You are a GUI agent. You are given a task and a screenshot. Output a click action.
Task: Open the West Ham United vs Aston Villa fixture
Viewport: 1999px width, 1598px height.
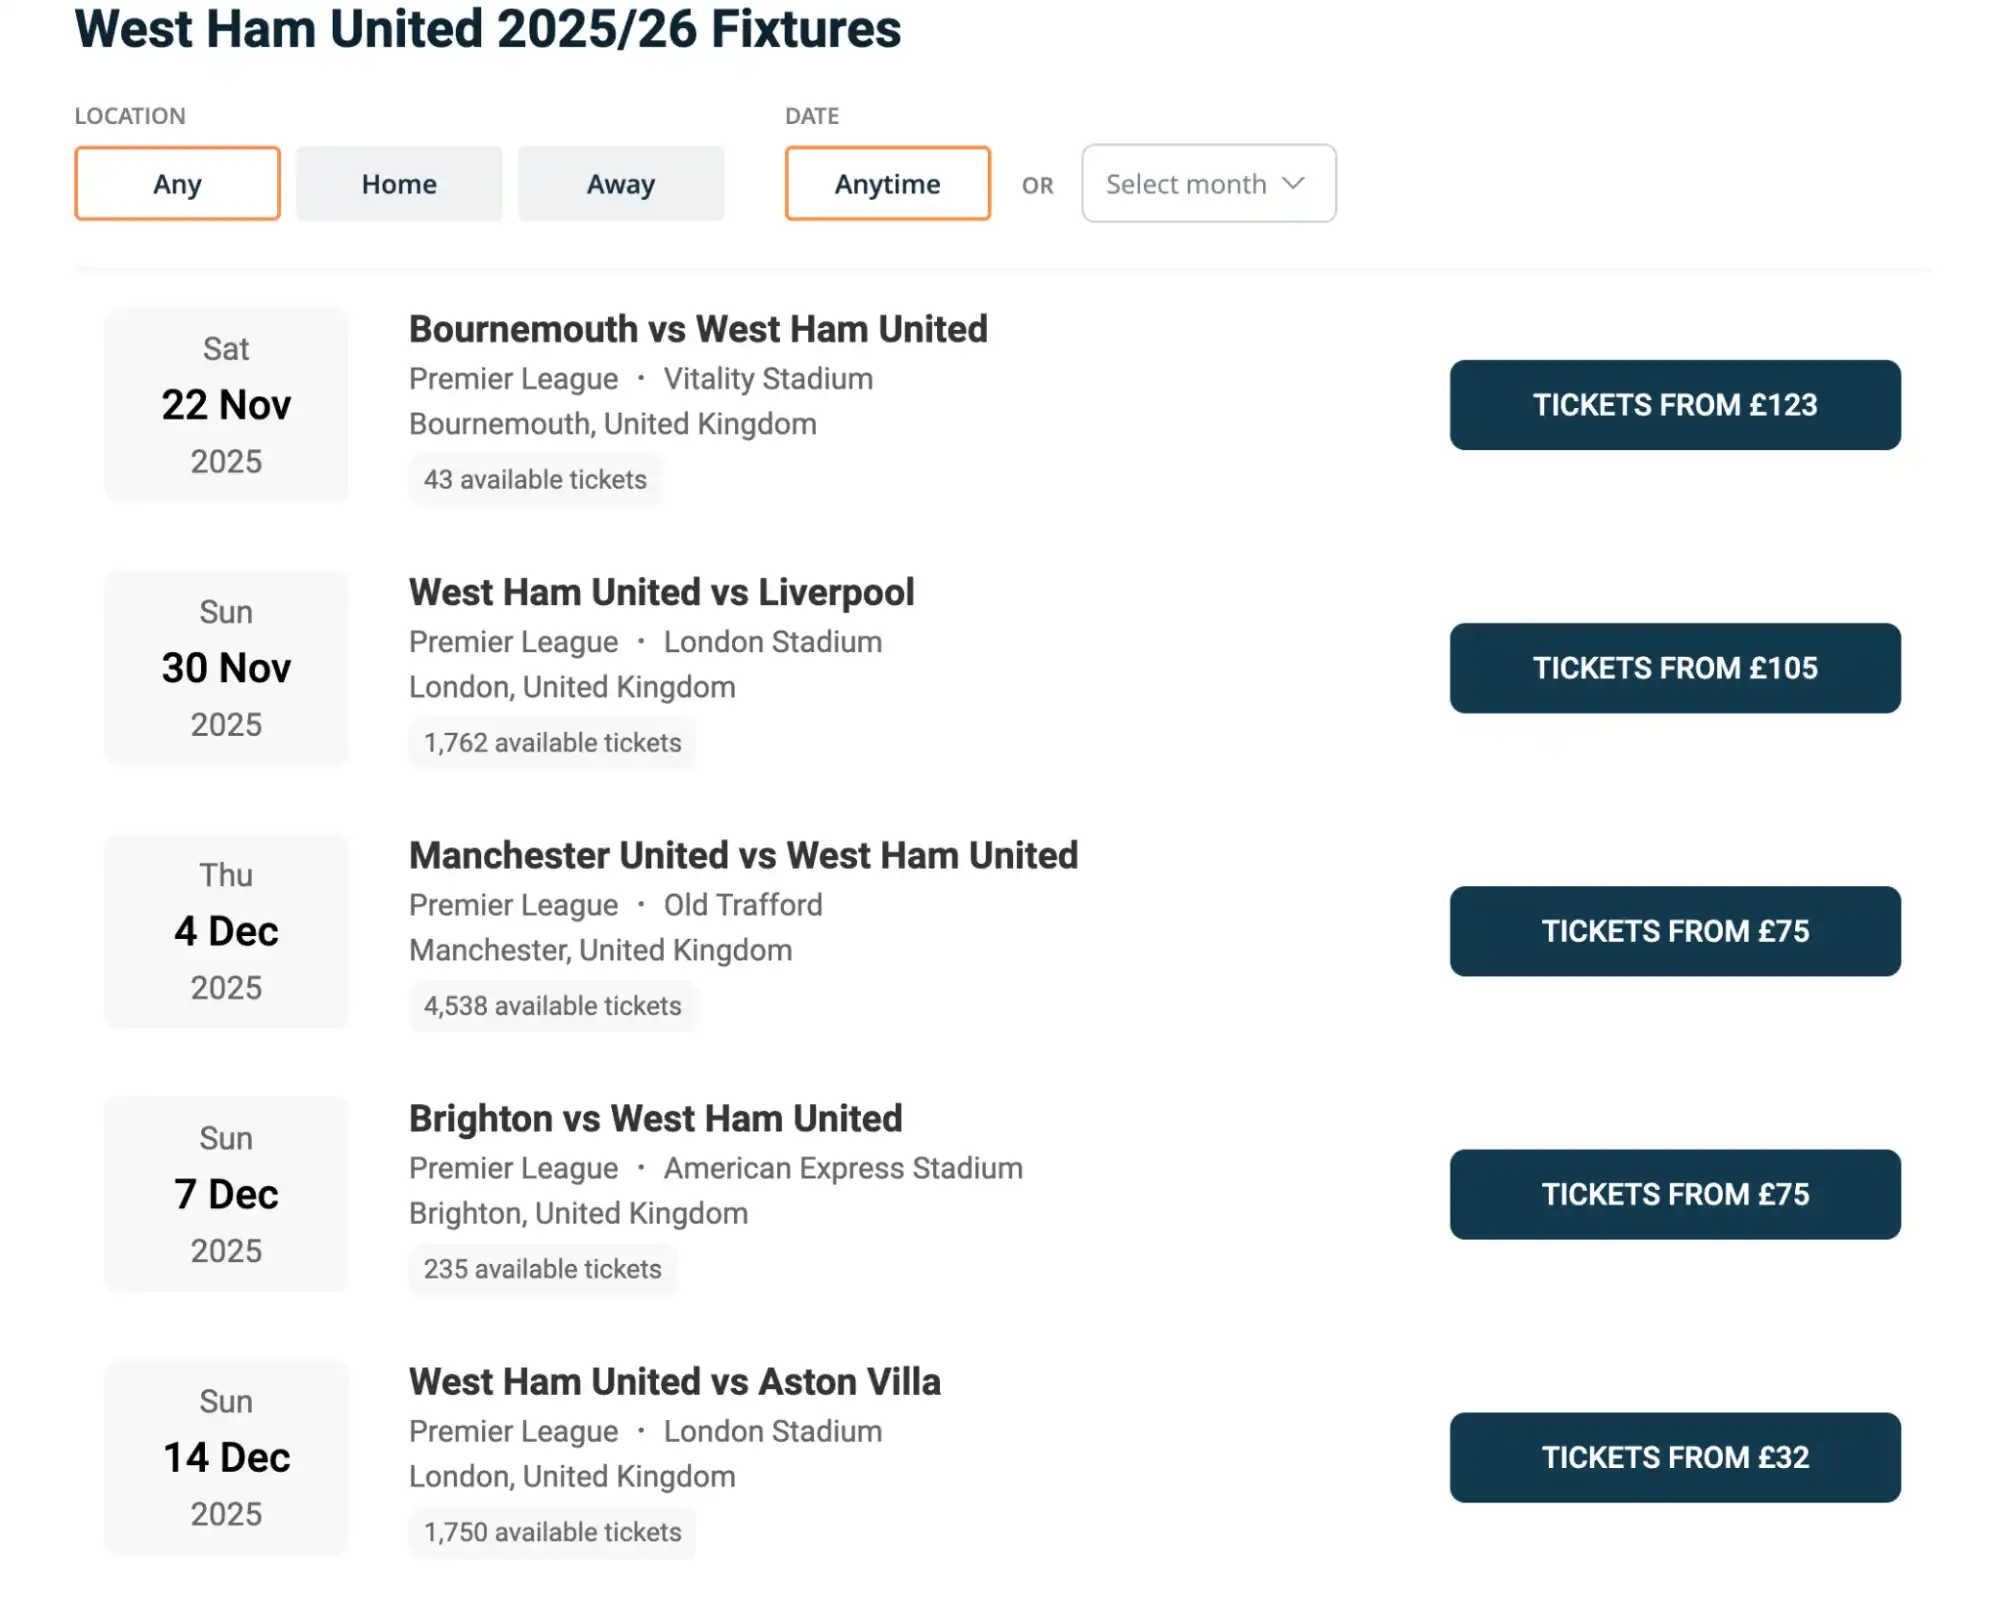[x=674, y=1381]
